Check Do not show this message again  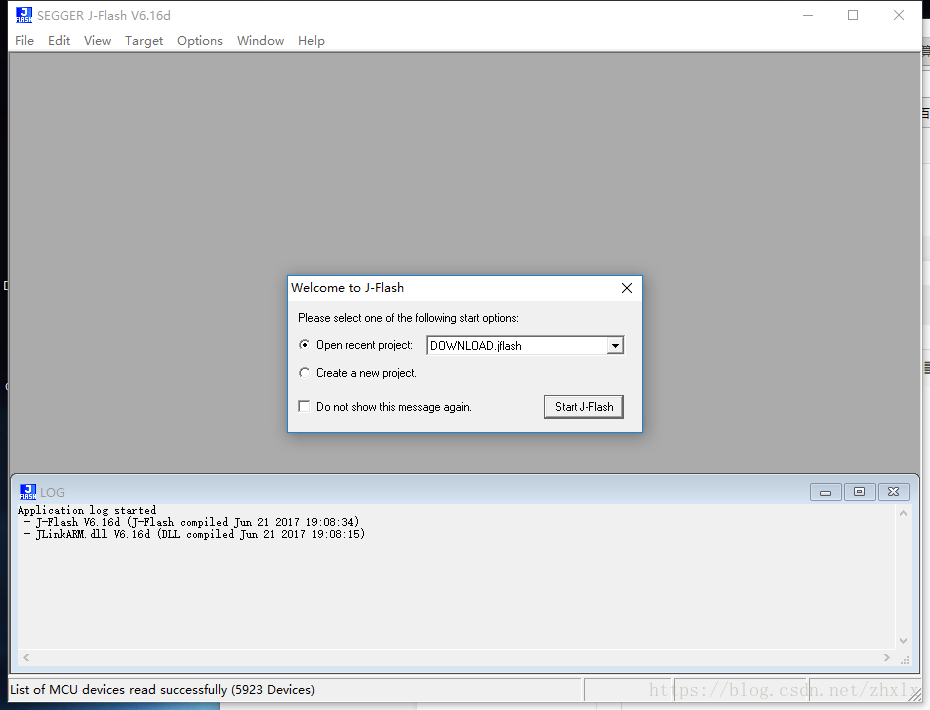304,406
